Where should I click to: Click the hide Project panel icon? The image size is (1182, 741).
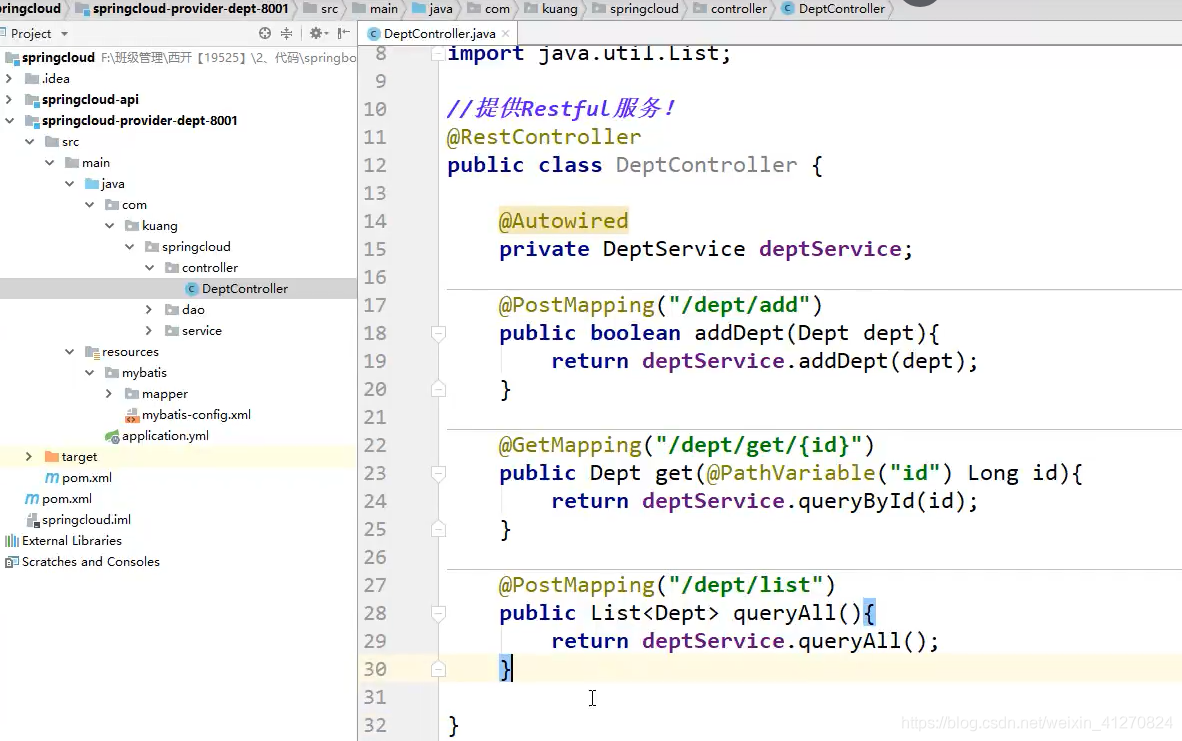click(x=344, y=33)
